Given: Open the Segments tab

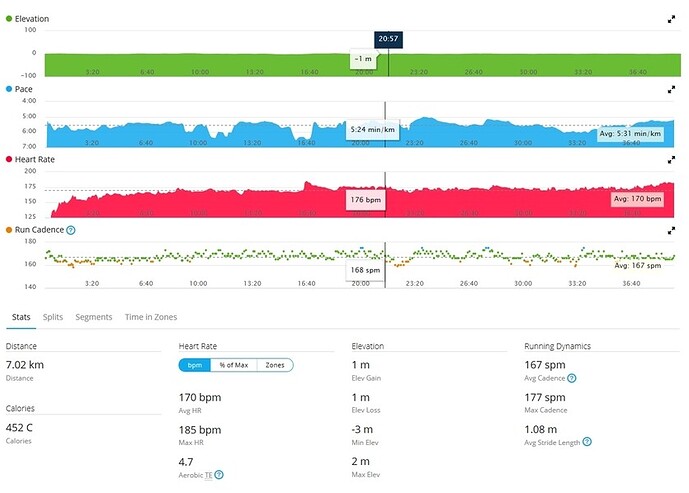Looking at the screenshot, I should click(94, 317).
